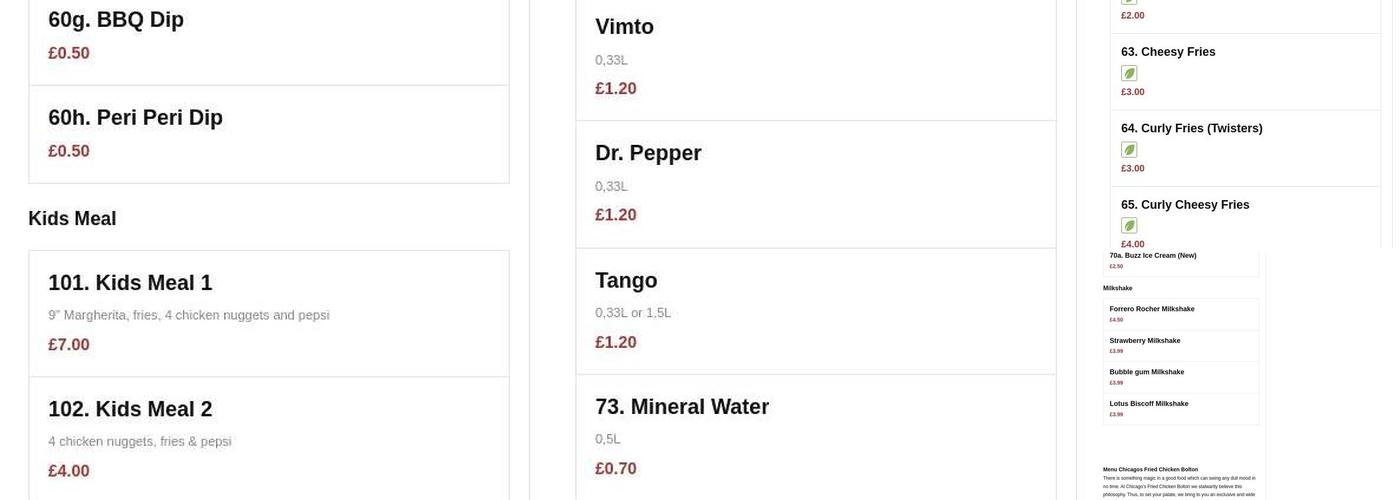
Task: Select the 60g. BBQ Dip item
Action: [116, 20]
